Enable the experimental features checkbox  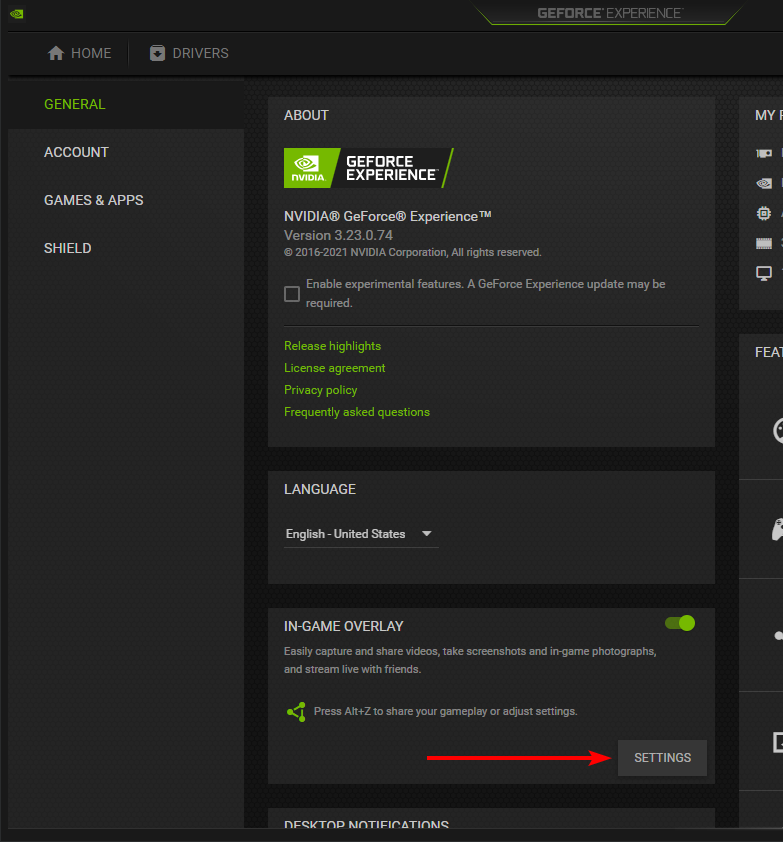point(292,294)
